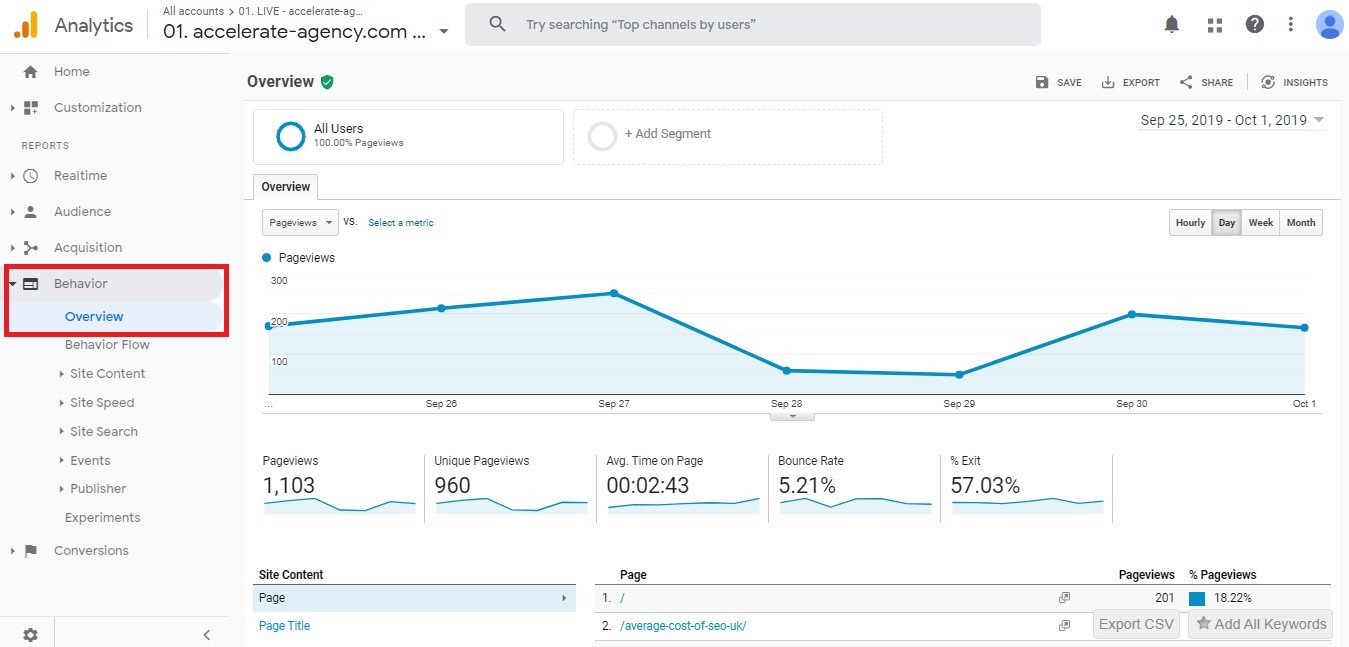
Task: Click the Pageviews 1,103 metric sparkline
Action: pyautogui.click(x=340, y=505)
